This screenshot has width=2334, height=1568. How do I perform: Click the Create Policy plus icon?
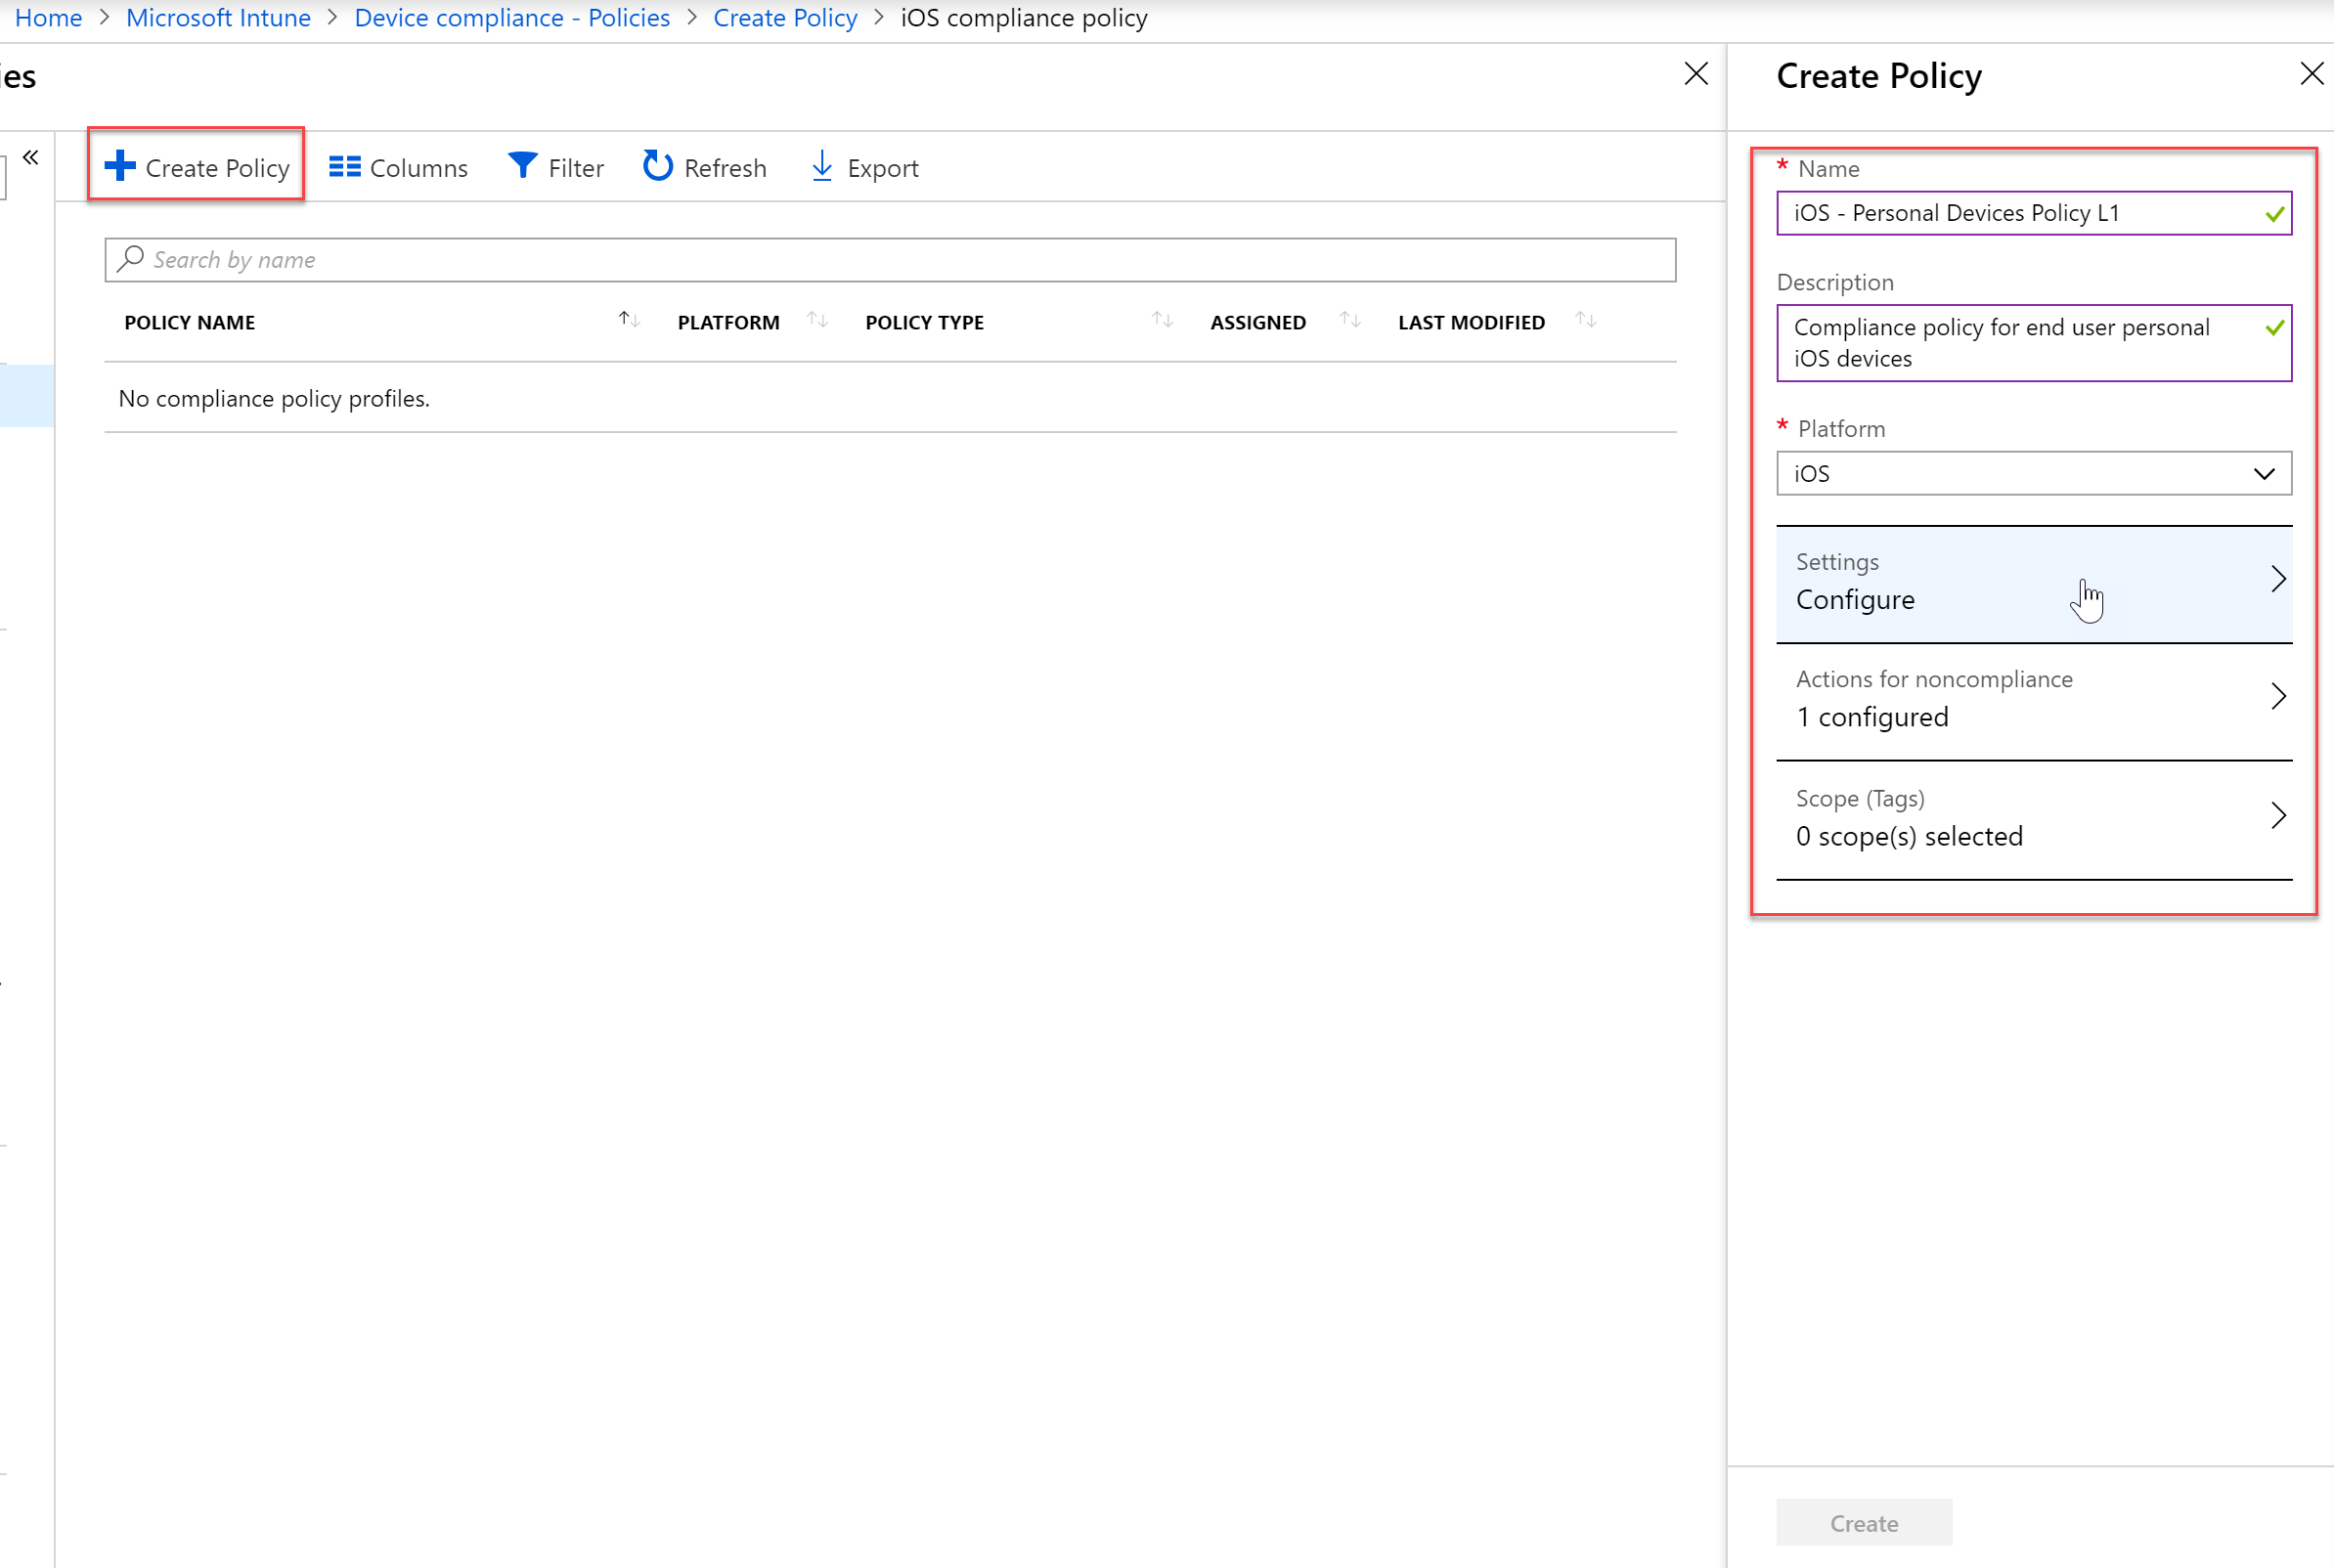[x=120, y=166]
